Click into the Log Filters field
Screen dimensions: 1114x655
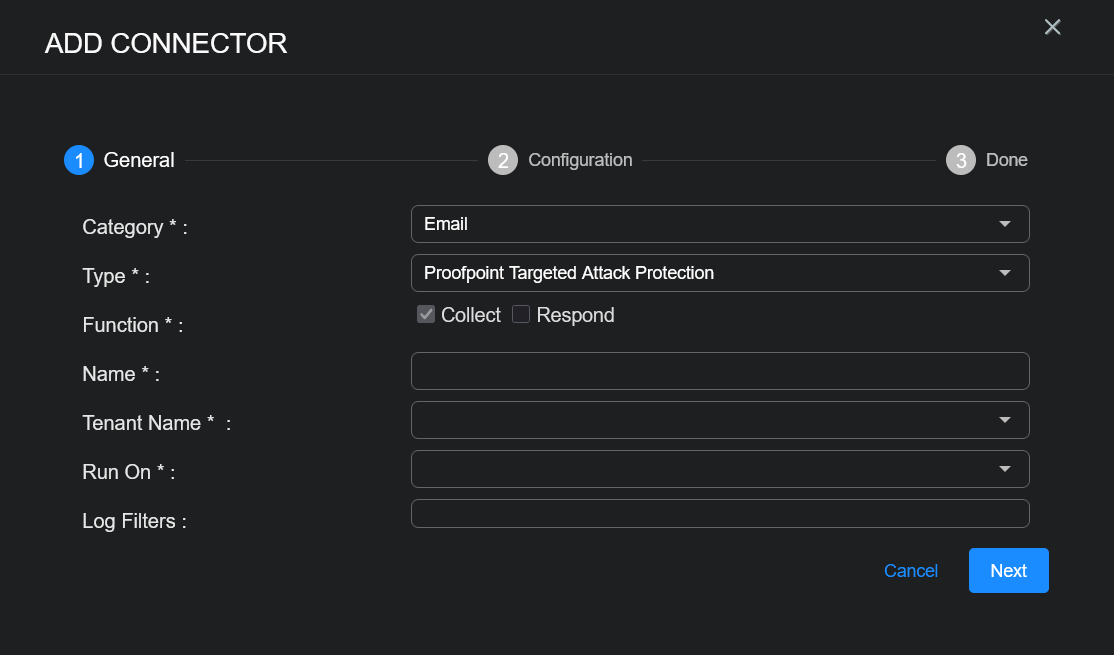[x=719, y=513]
